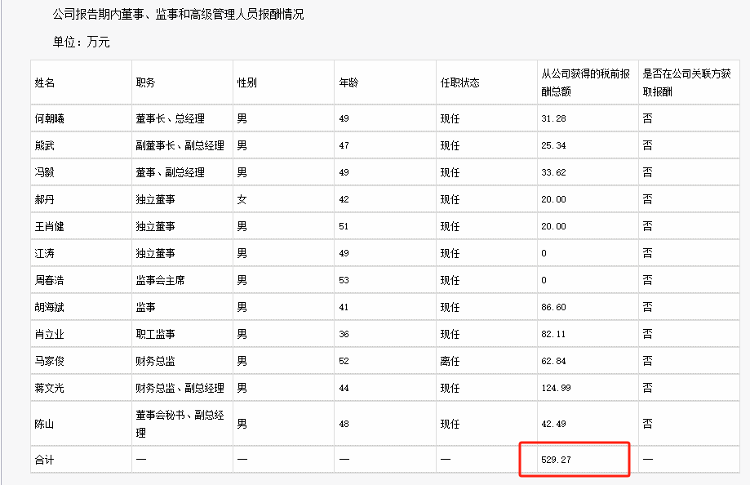
Task: Click the 是否在公司关联方获取报酬 header
Action: pyautogui.click(x=687, y=82)
